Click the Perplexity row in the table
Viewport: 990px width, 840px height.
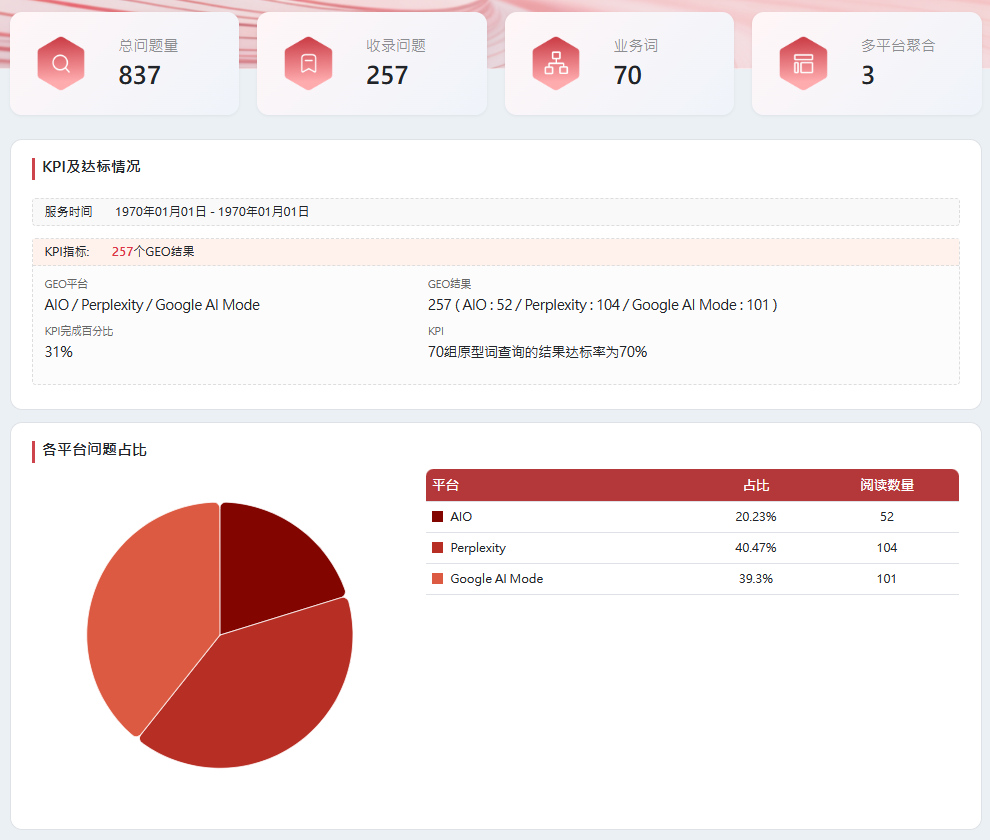[x=691, y=548]
